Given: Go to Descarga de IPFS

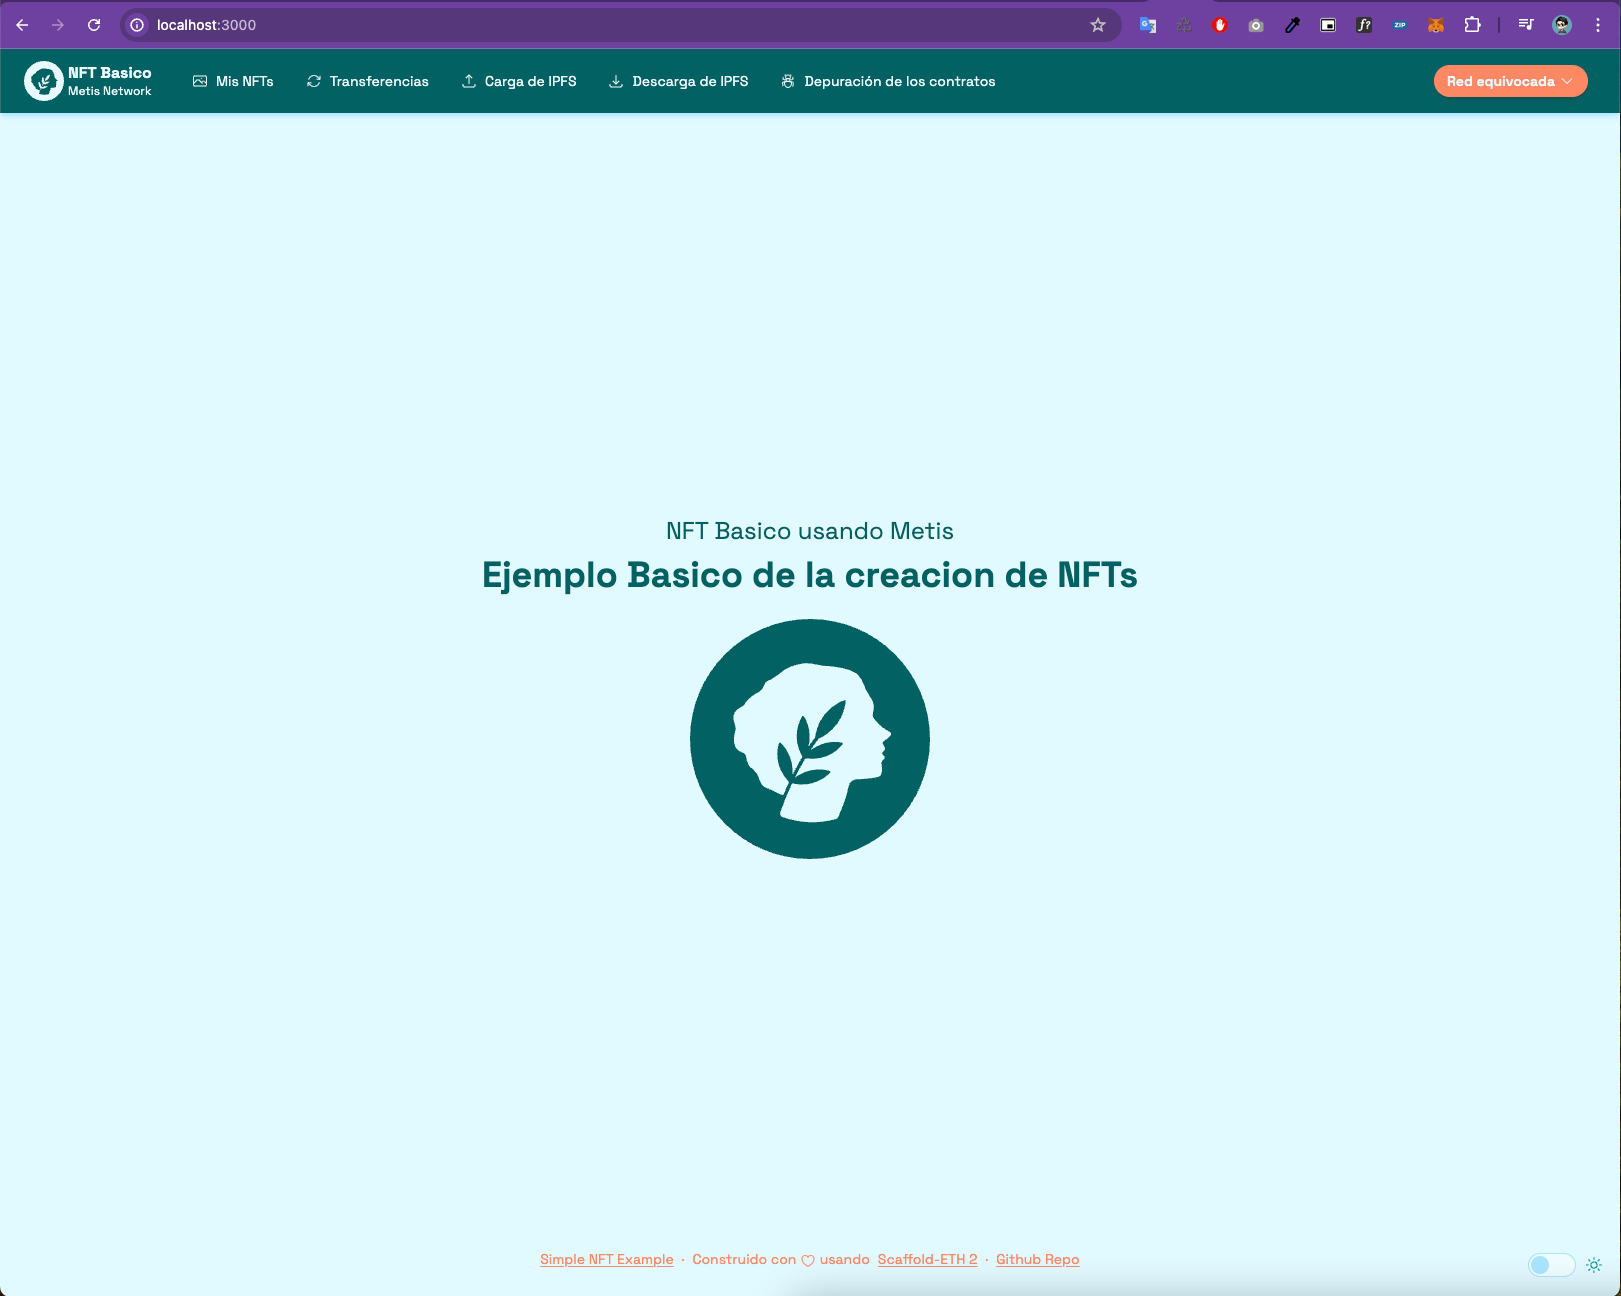Looking at the screenshot, I should coord(679,81).
